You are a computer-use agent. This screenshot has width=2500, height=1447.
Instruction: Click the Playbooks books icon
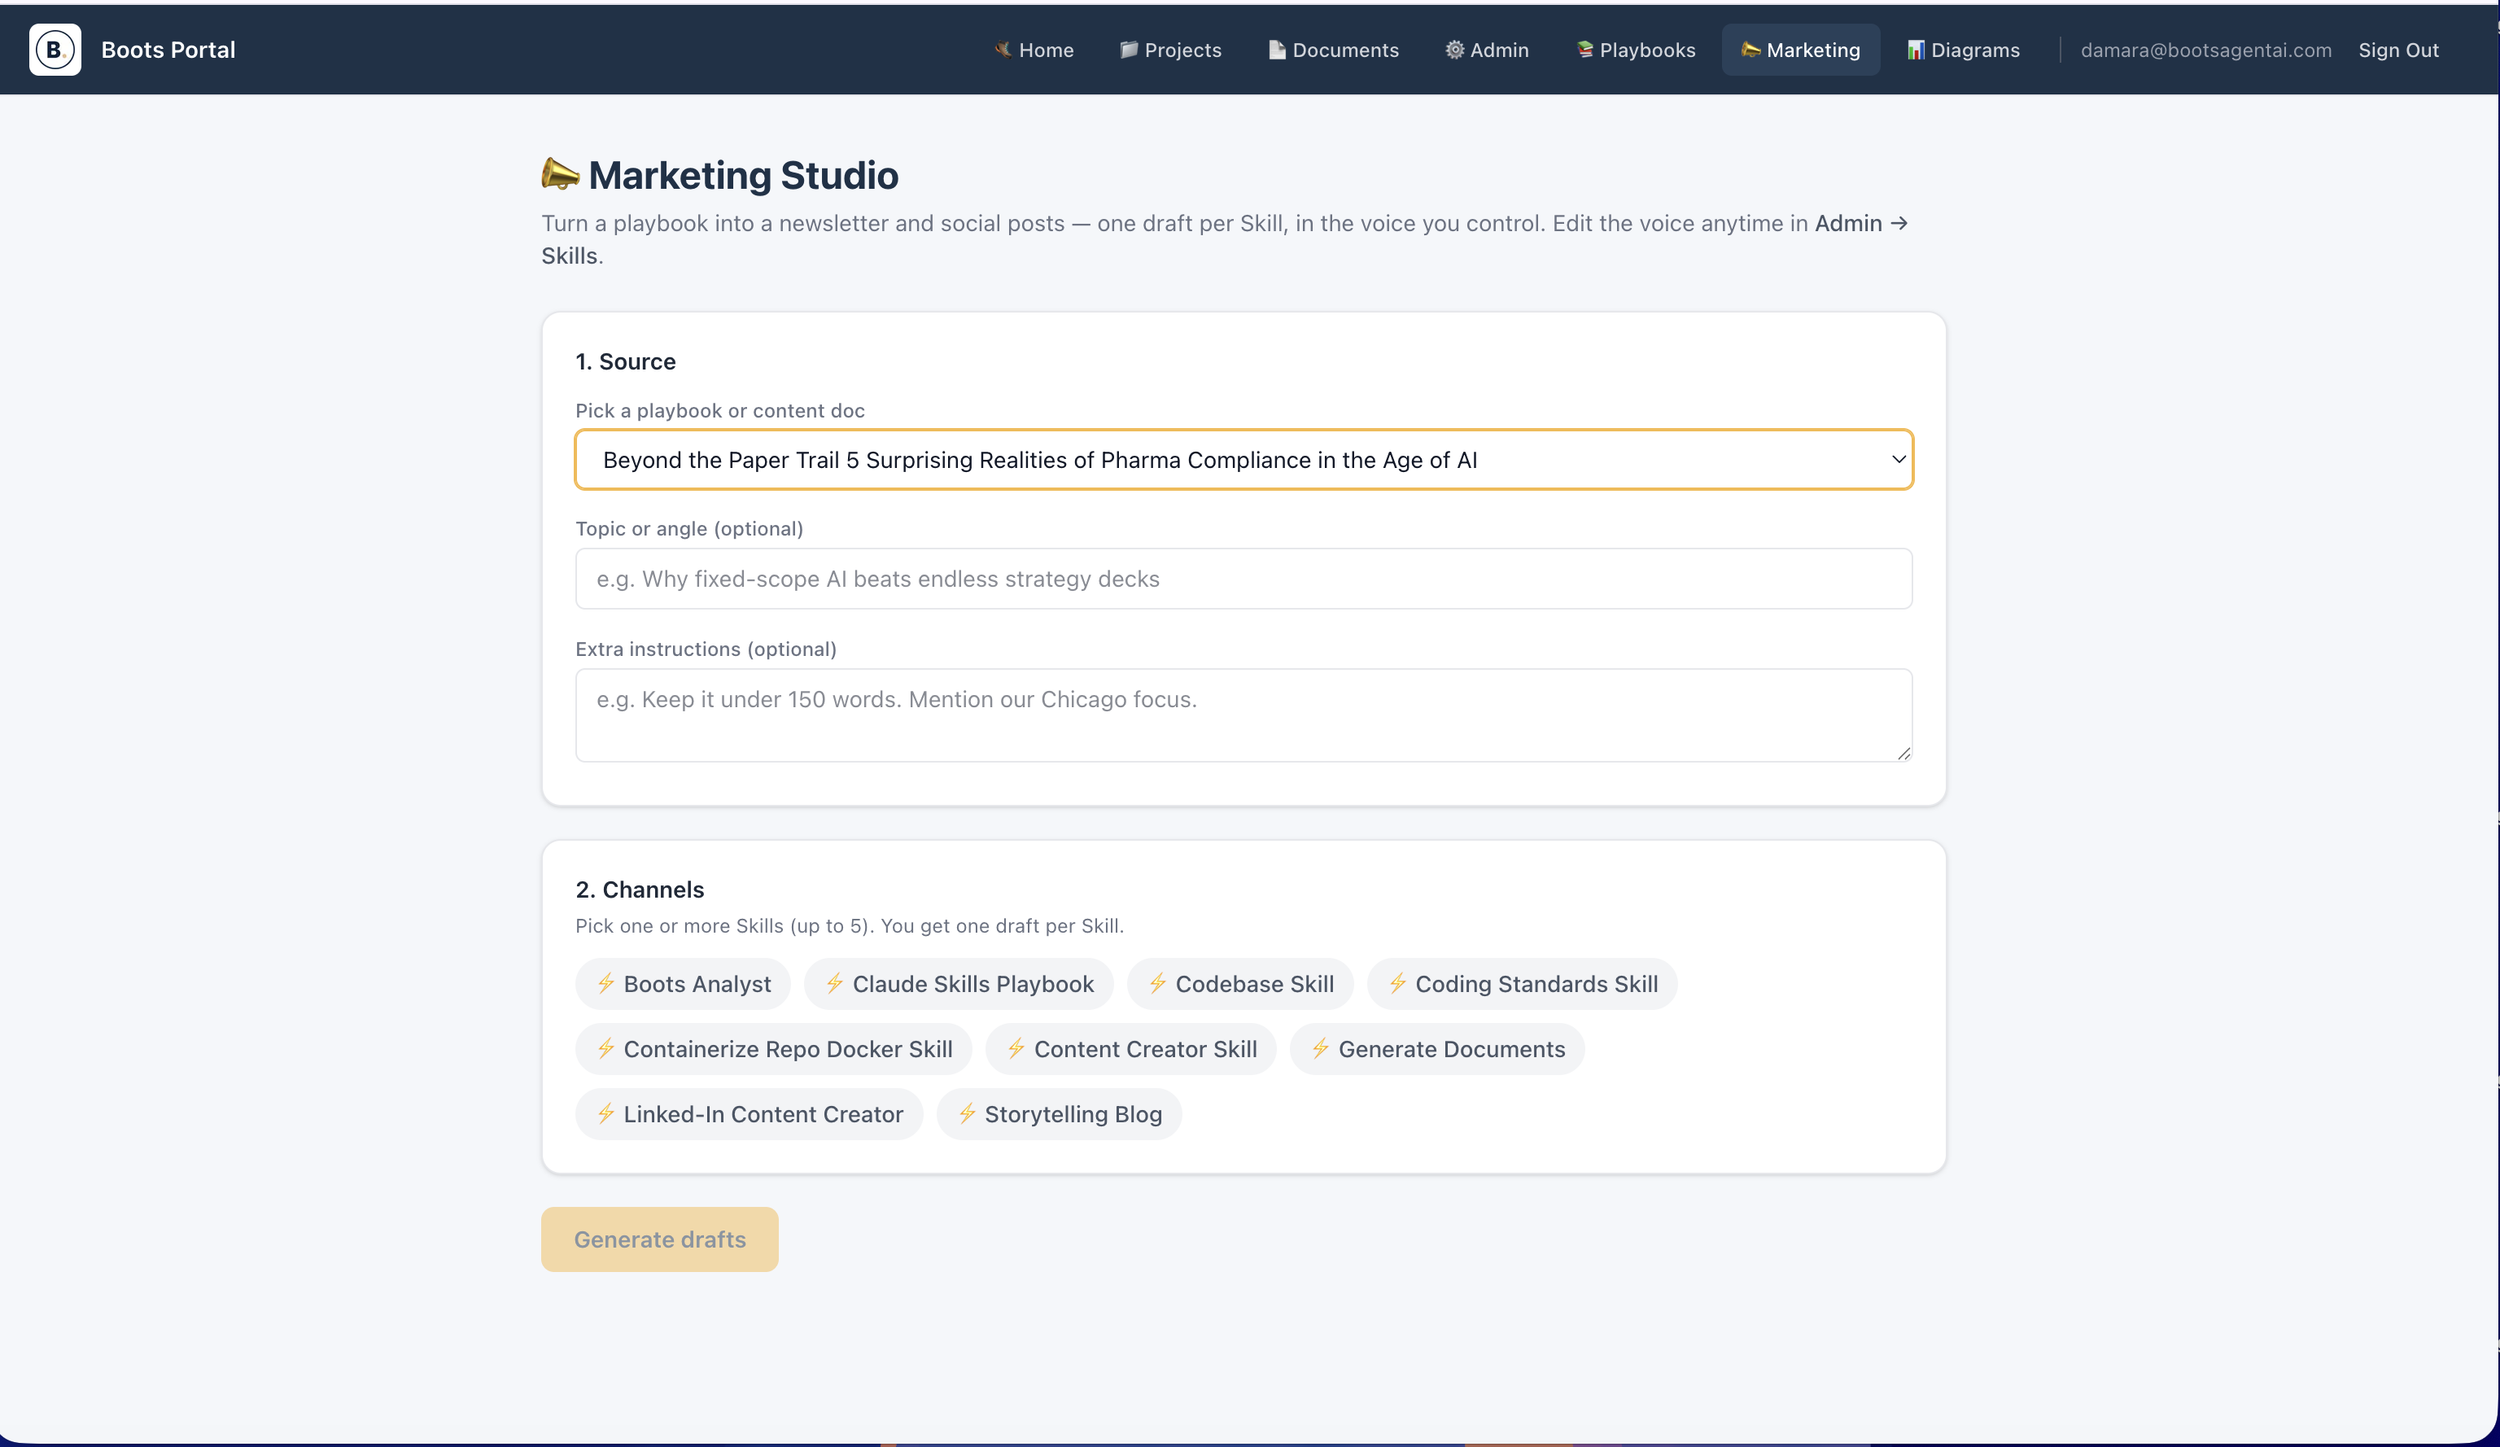pyautogui.click(x=1585, y=50)
